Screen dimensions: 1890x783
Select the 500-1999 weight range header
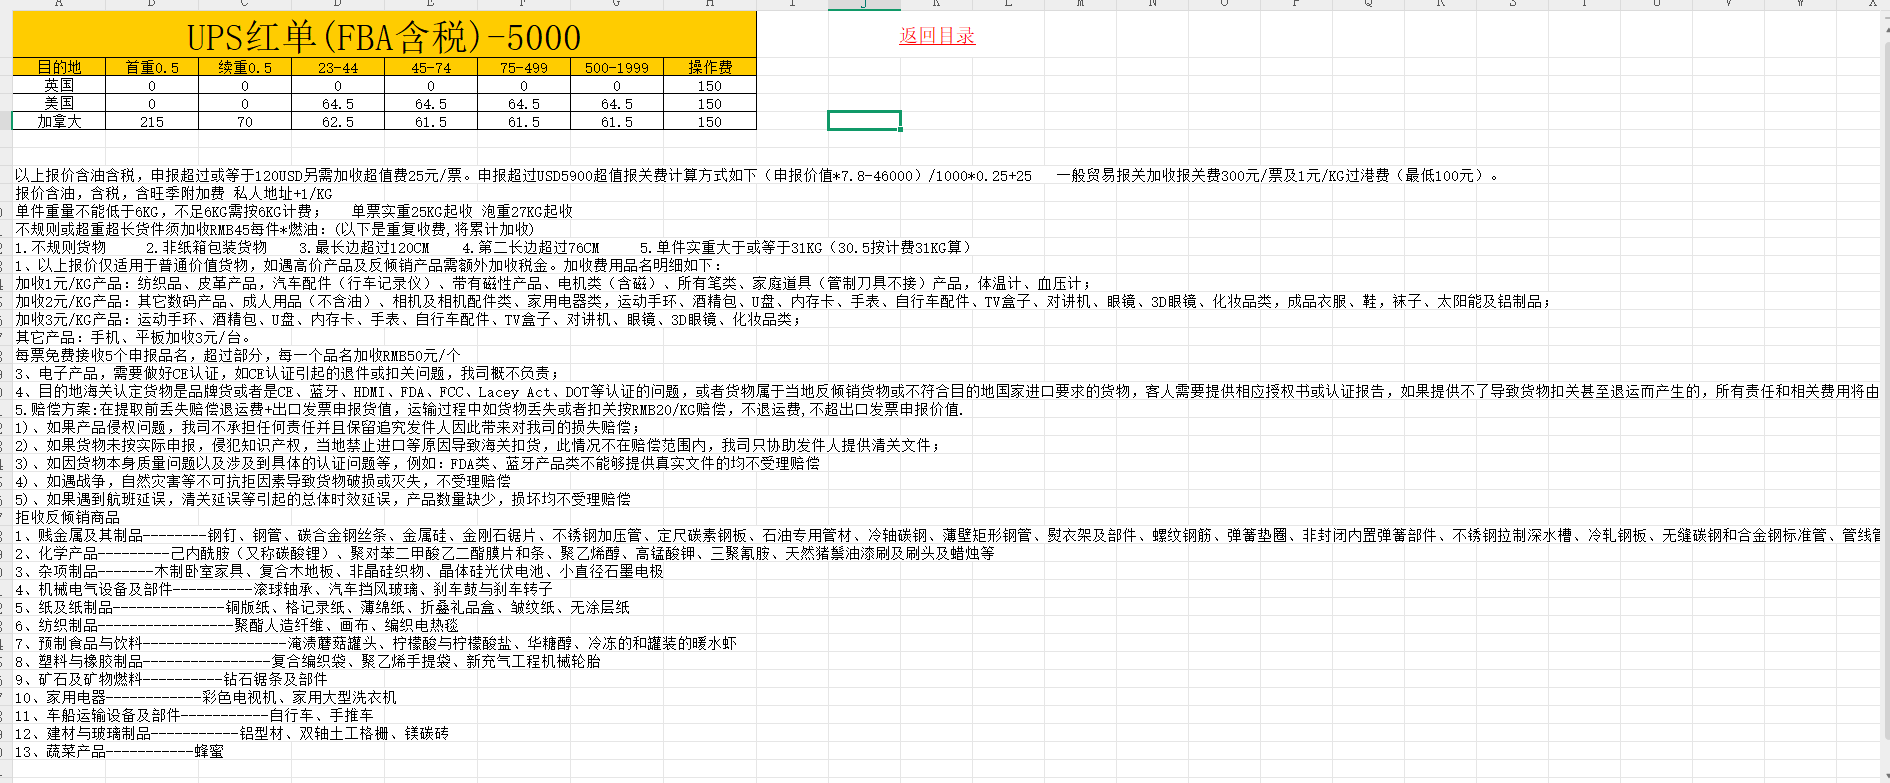click(617, 67)
